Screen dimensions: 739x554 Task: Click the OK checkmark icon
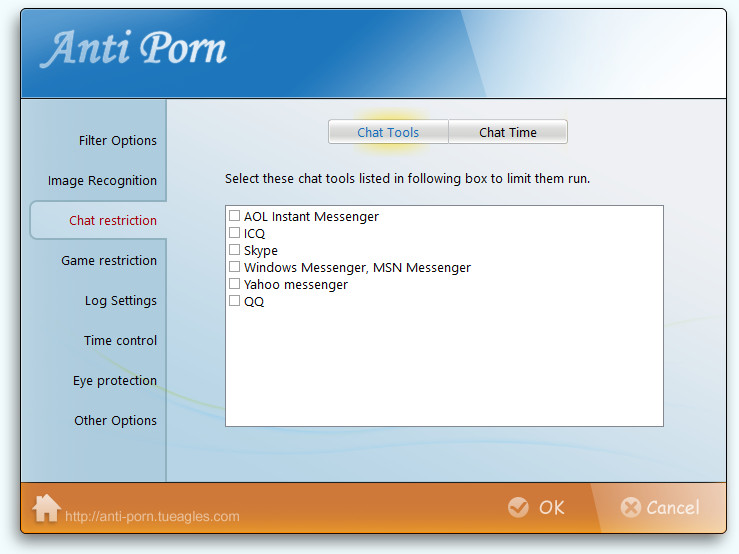[518, 507]
